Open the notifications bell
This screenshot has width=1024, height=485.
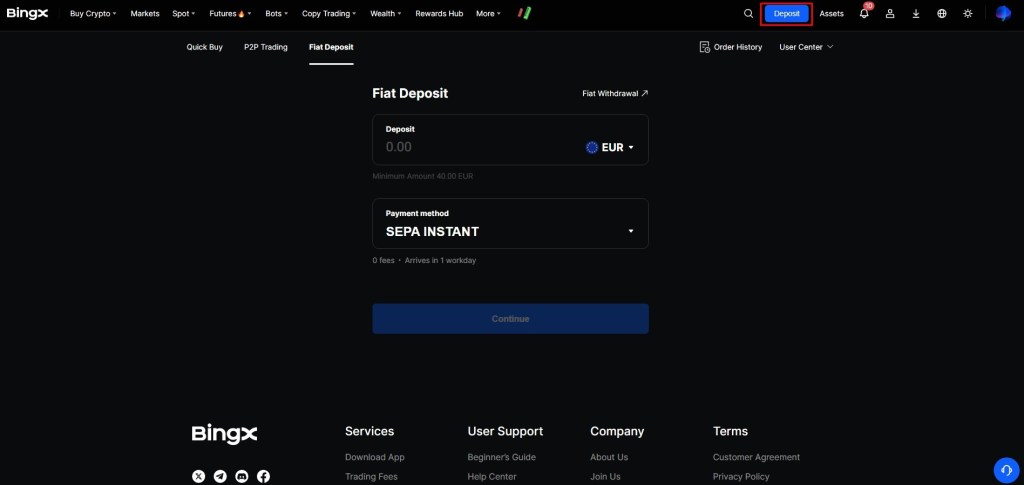pos(864,14)
